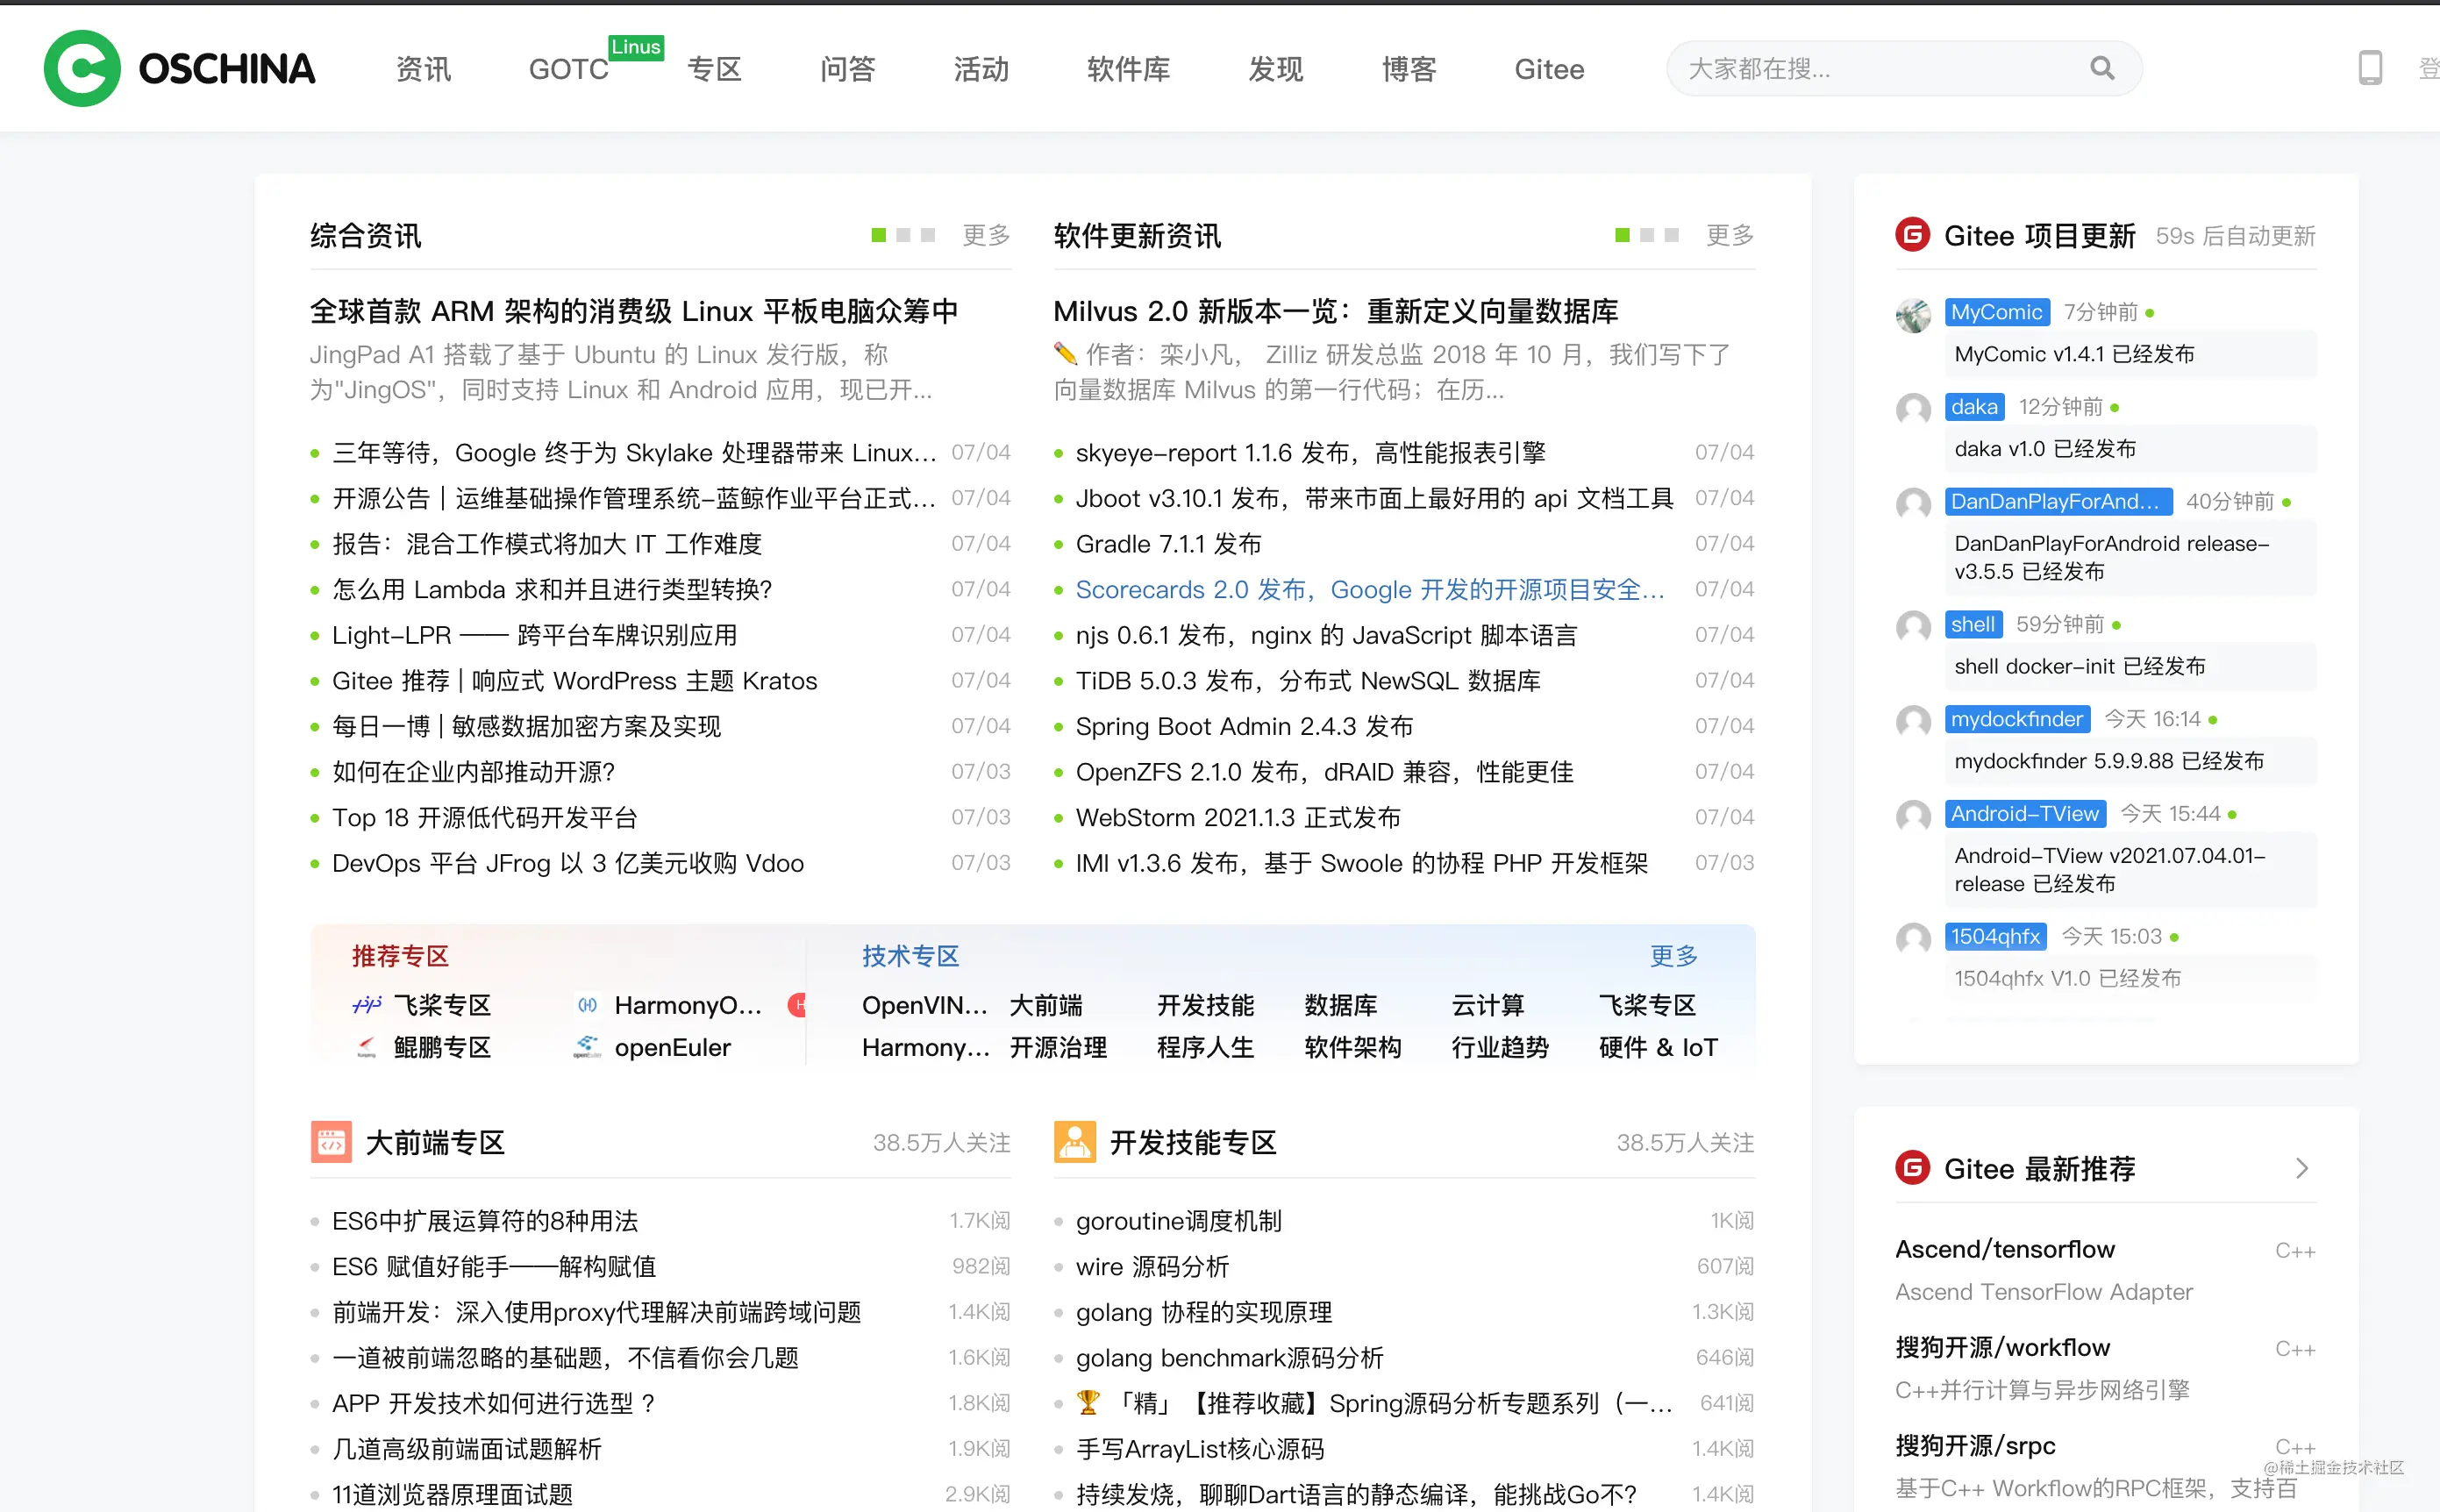Screen dimensions: 2440x1512
Task: Select second page dot in 软件更新资讯
Action: point(1647,235)
